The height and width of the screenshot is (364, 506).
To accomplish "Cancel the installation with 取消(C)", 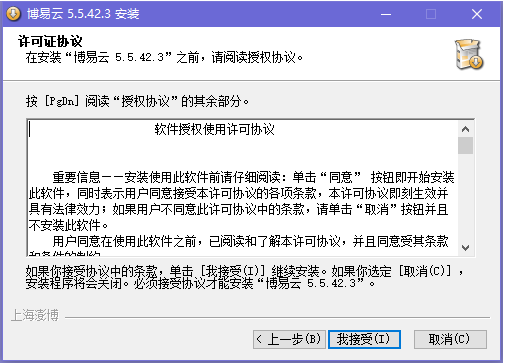I will pos(450,339).
